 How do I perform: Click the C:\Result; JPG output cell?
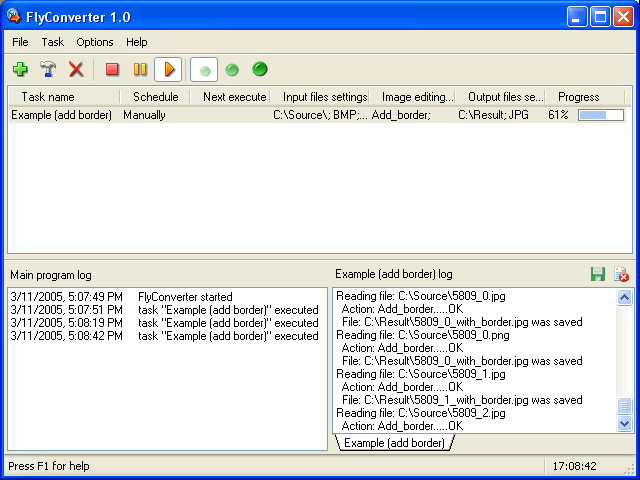click(x=493, y=115)
